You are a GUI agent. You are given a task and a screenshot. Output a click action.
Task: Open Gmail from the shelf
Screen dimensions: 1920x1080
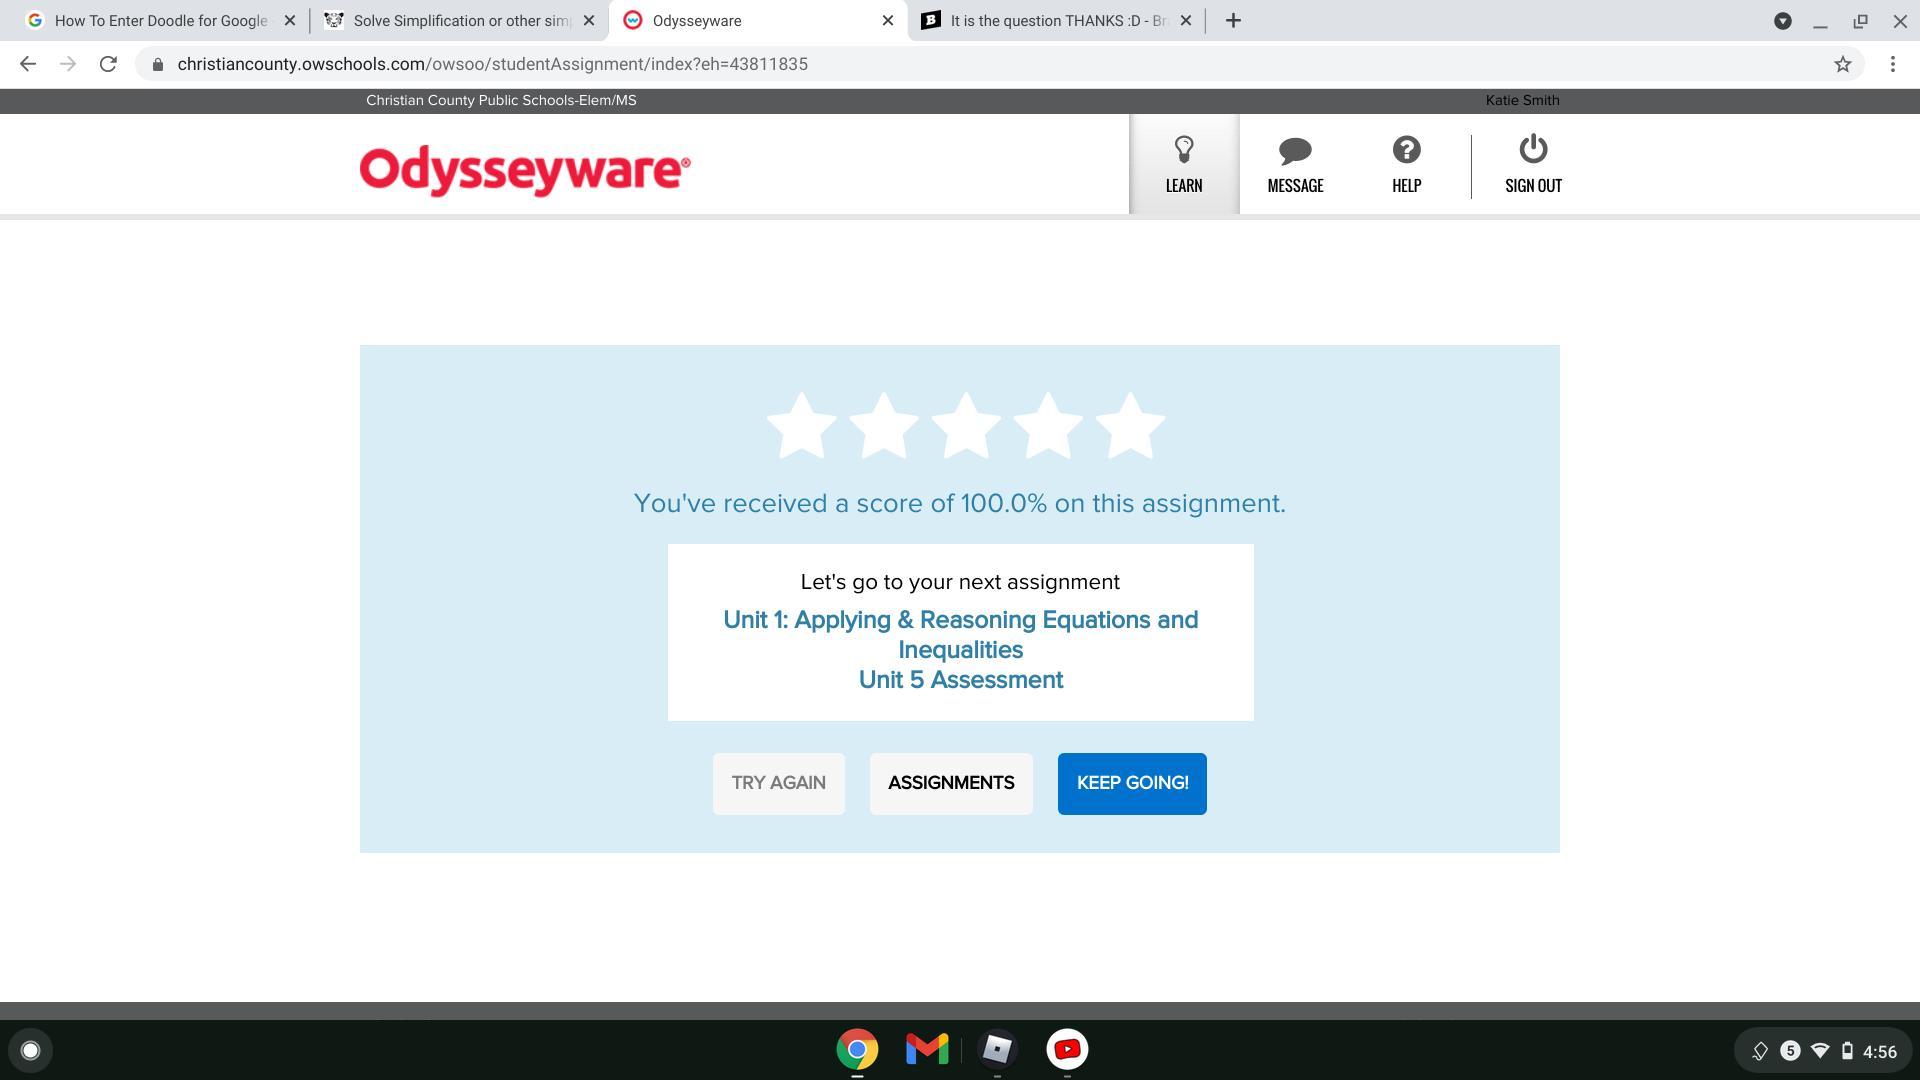926,1049
